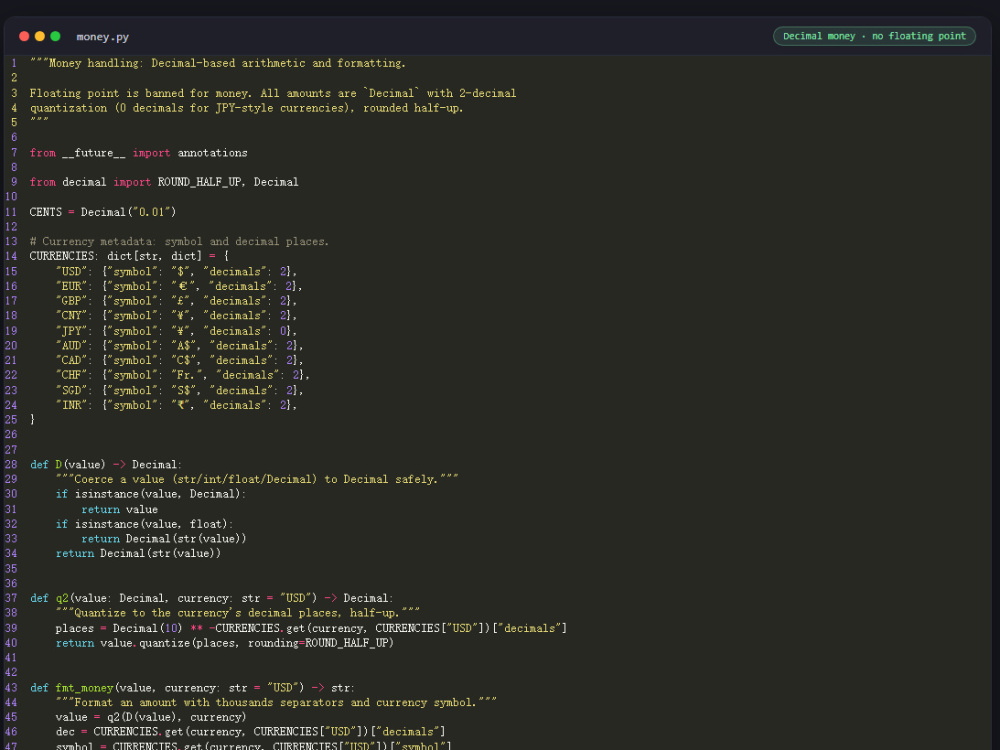Click the "JPY" dictionary key
The image size is (1000, 750).
[71, 331]
